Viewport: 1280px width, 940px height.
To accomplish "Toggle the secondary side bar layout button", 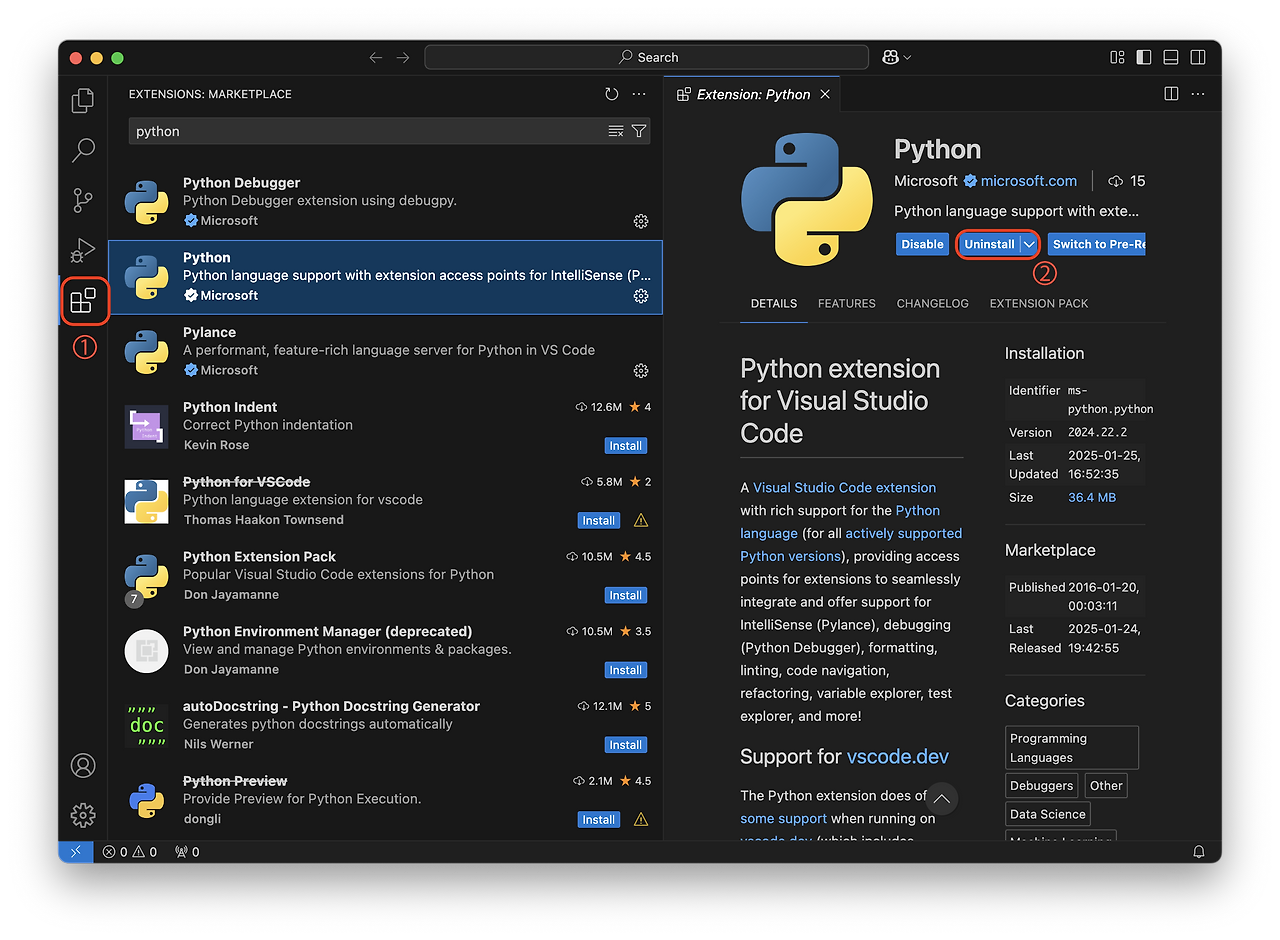I will 1198,57.
